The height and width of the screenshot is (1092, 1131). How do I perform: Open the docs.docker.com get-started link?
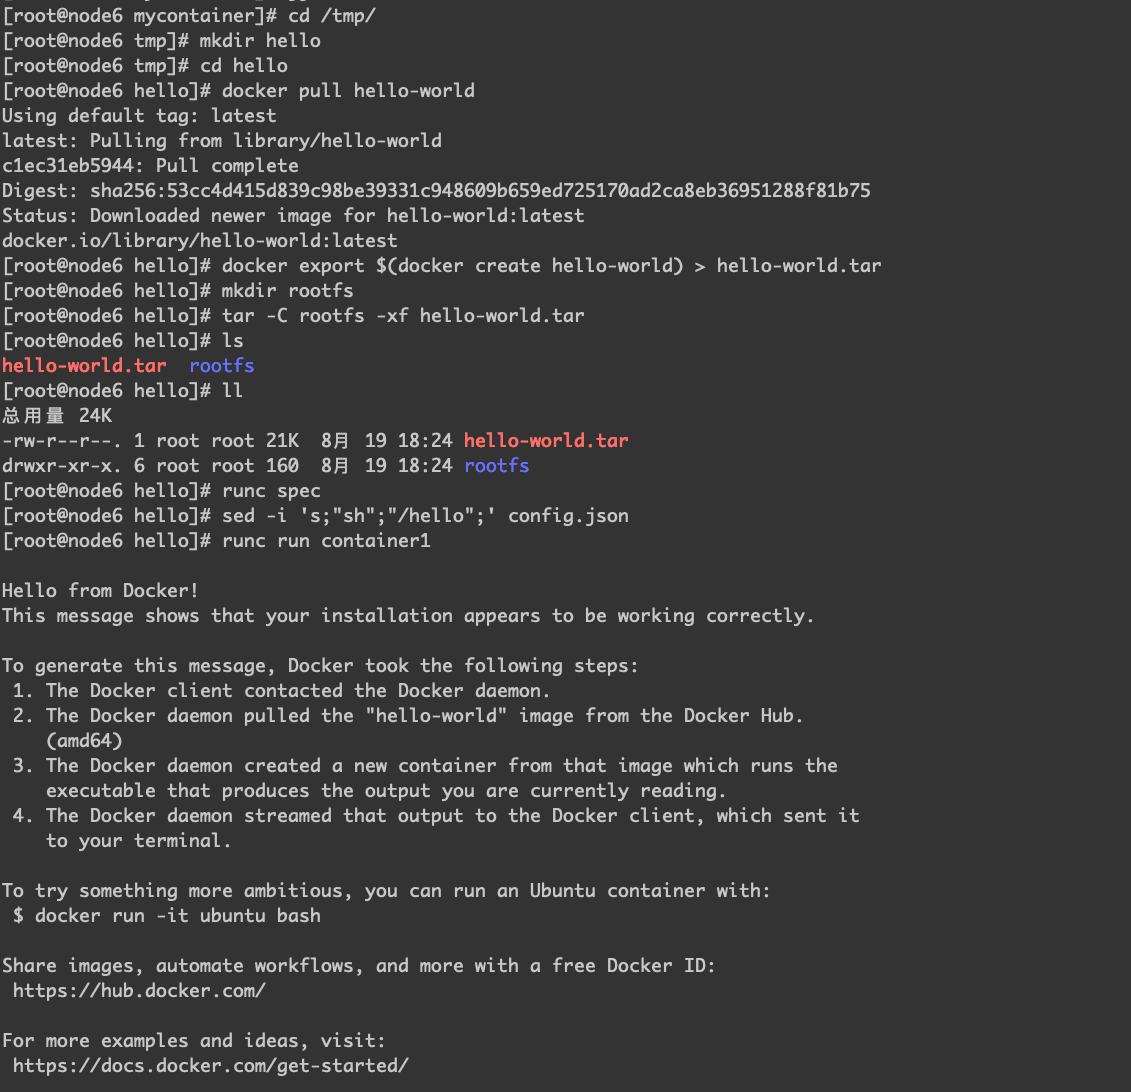pos(211,1066)
